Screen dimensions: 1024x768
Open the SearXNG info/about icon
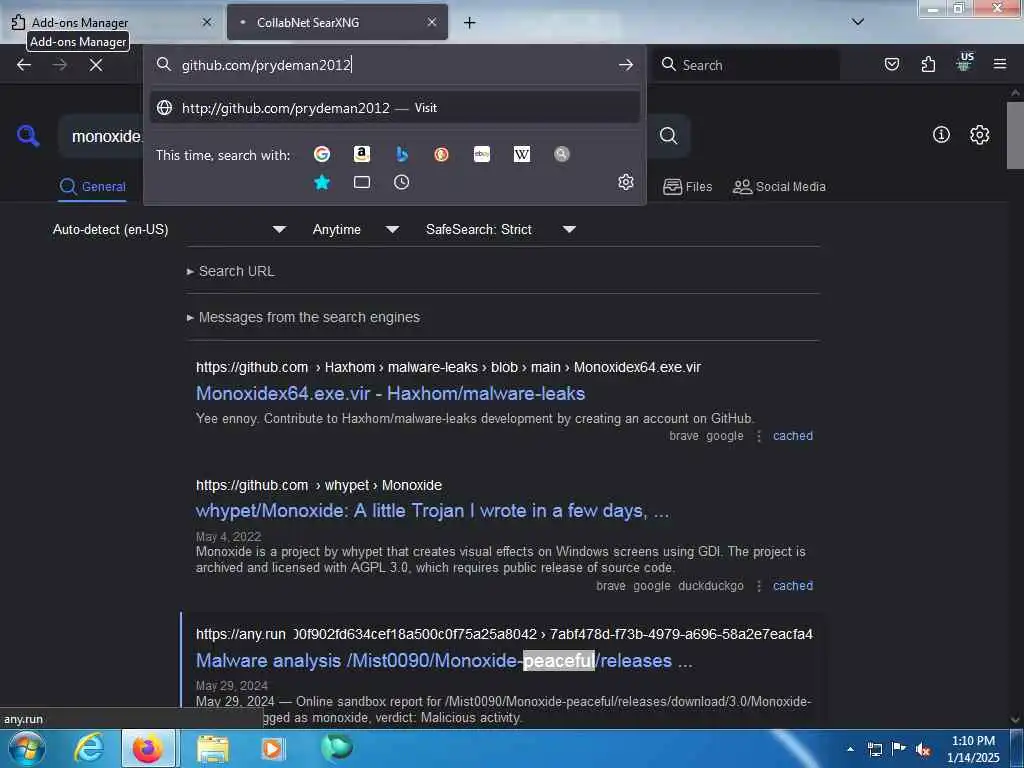[941, 135]
